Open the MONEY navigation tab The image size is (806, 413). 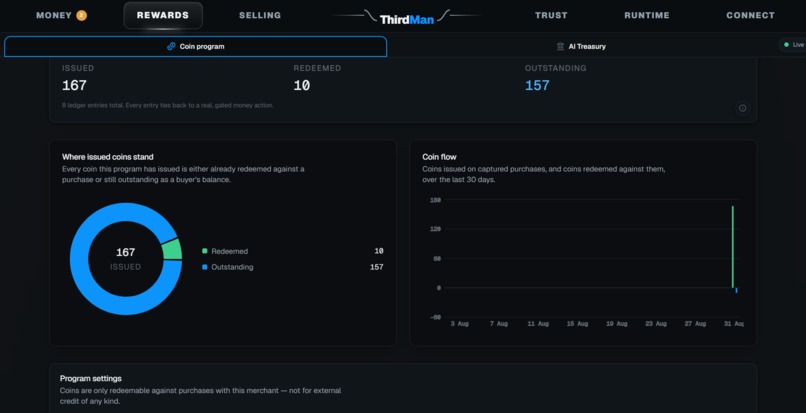pos(61,15)
